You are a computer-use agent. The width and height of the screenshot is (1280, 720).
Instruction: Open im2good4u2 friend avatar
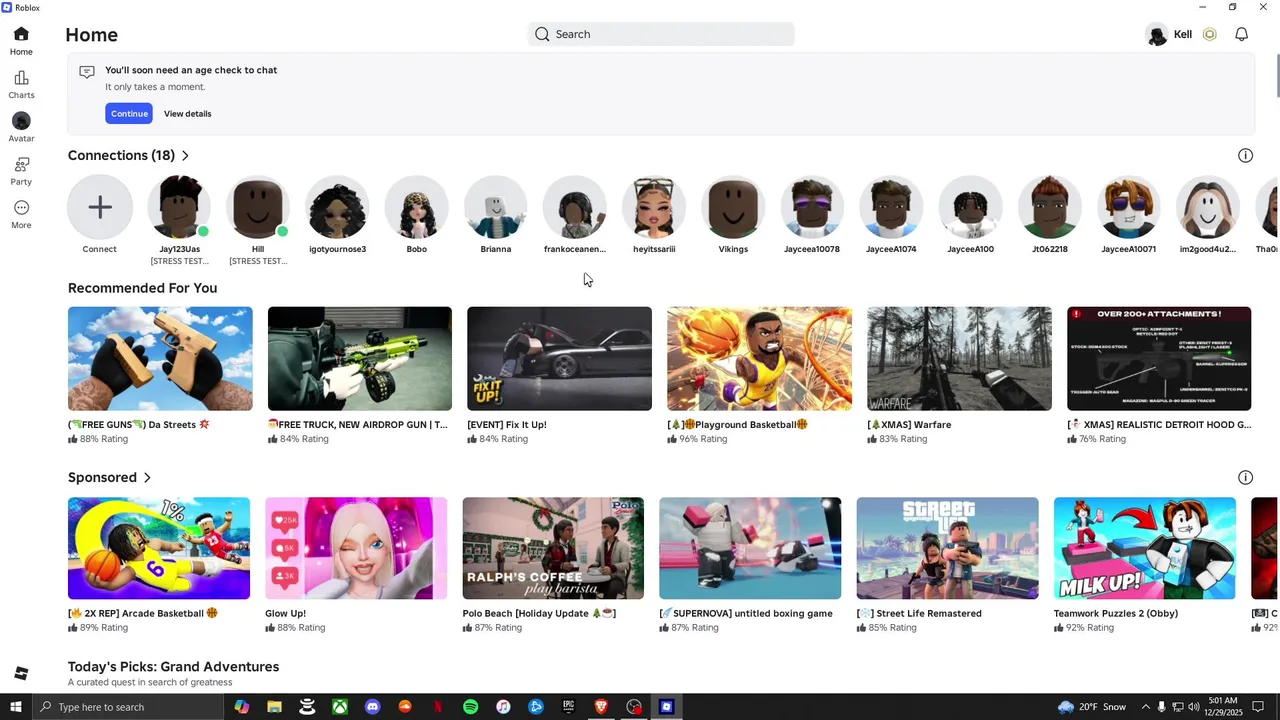1208,207
